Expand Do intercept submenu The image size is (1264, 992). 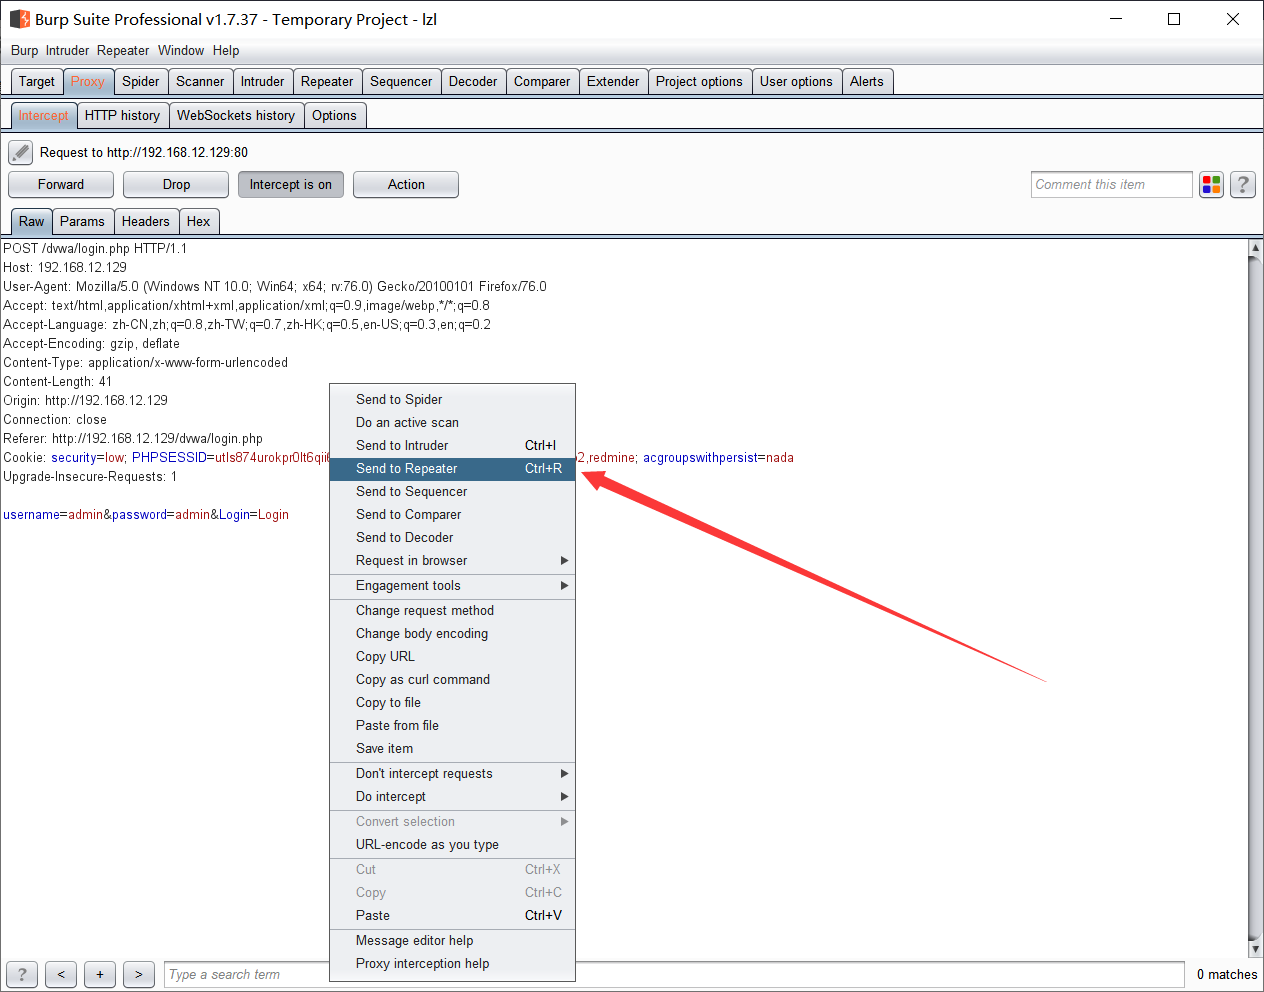(452, 796)
